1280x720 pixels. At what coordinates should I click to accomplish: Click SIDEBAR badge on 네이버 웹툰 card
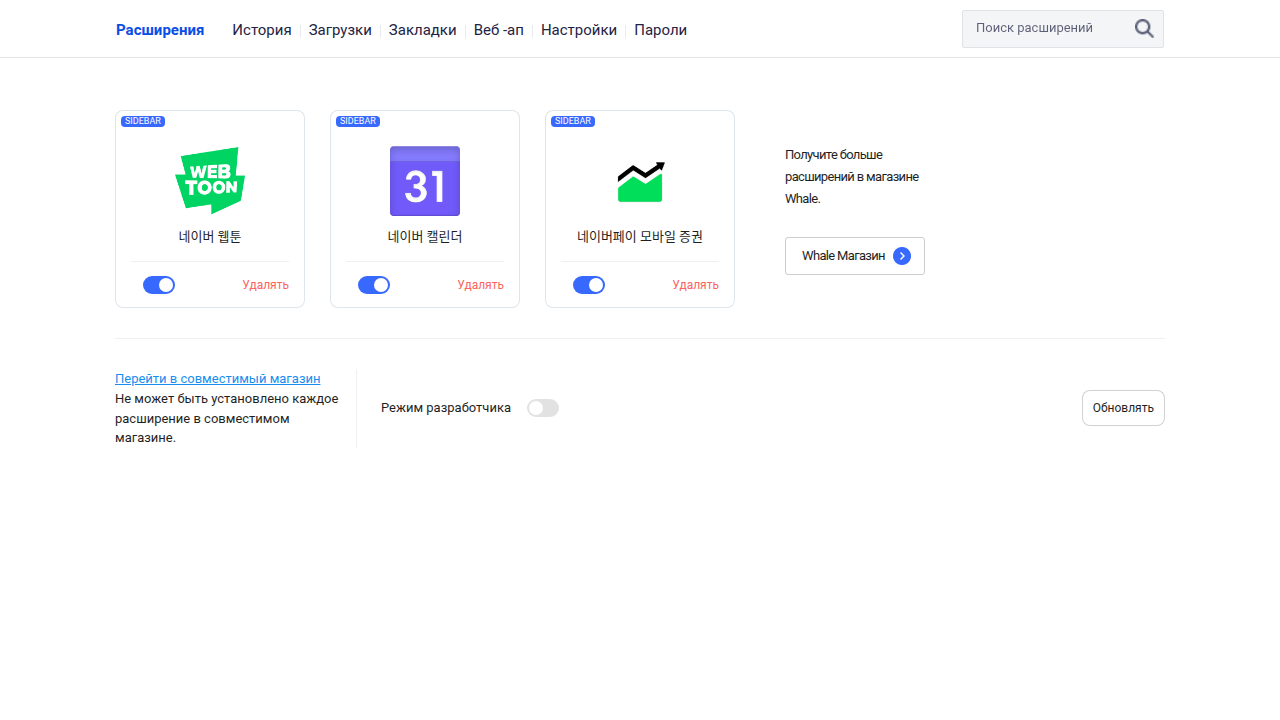click(x=143, y=121)
